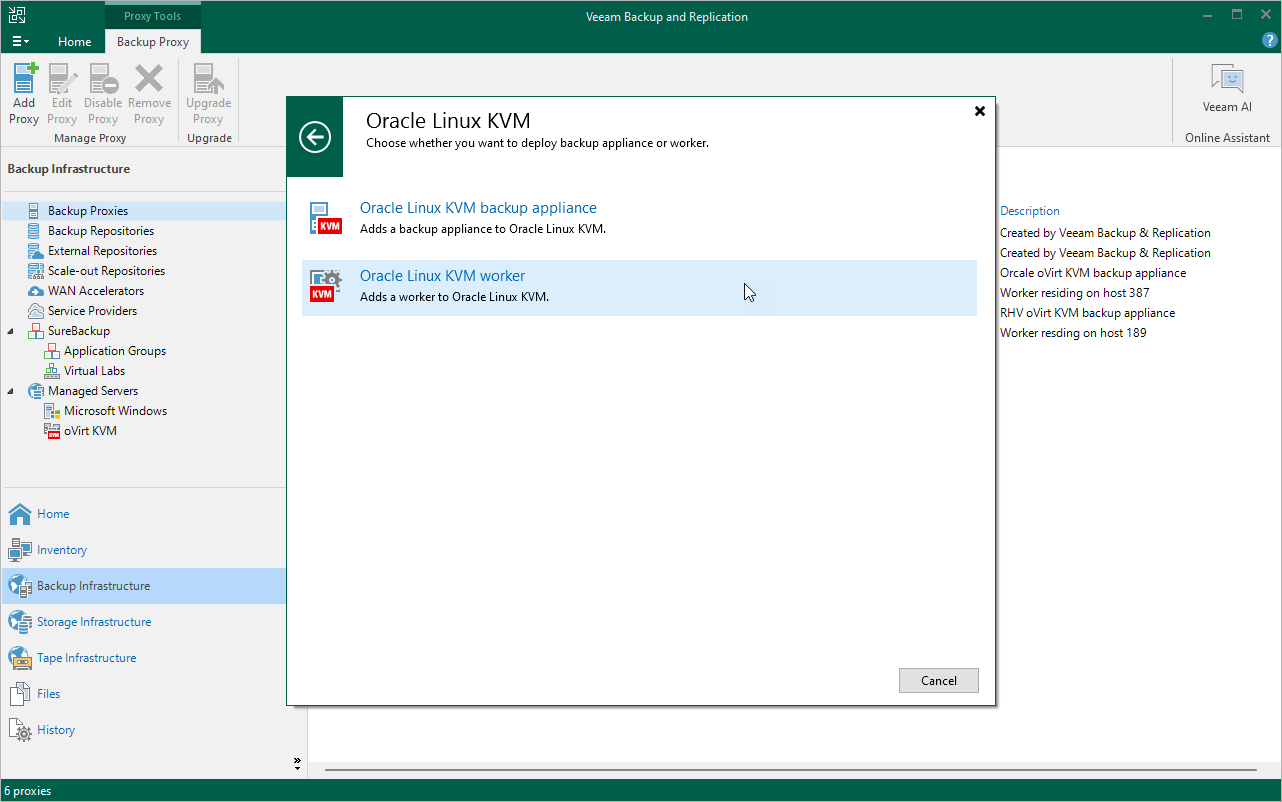This screenshot has height=802, width=1282.
Task: Click the Files view icon
Action: 20,694
